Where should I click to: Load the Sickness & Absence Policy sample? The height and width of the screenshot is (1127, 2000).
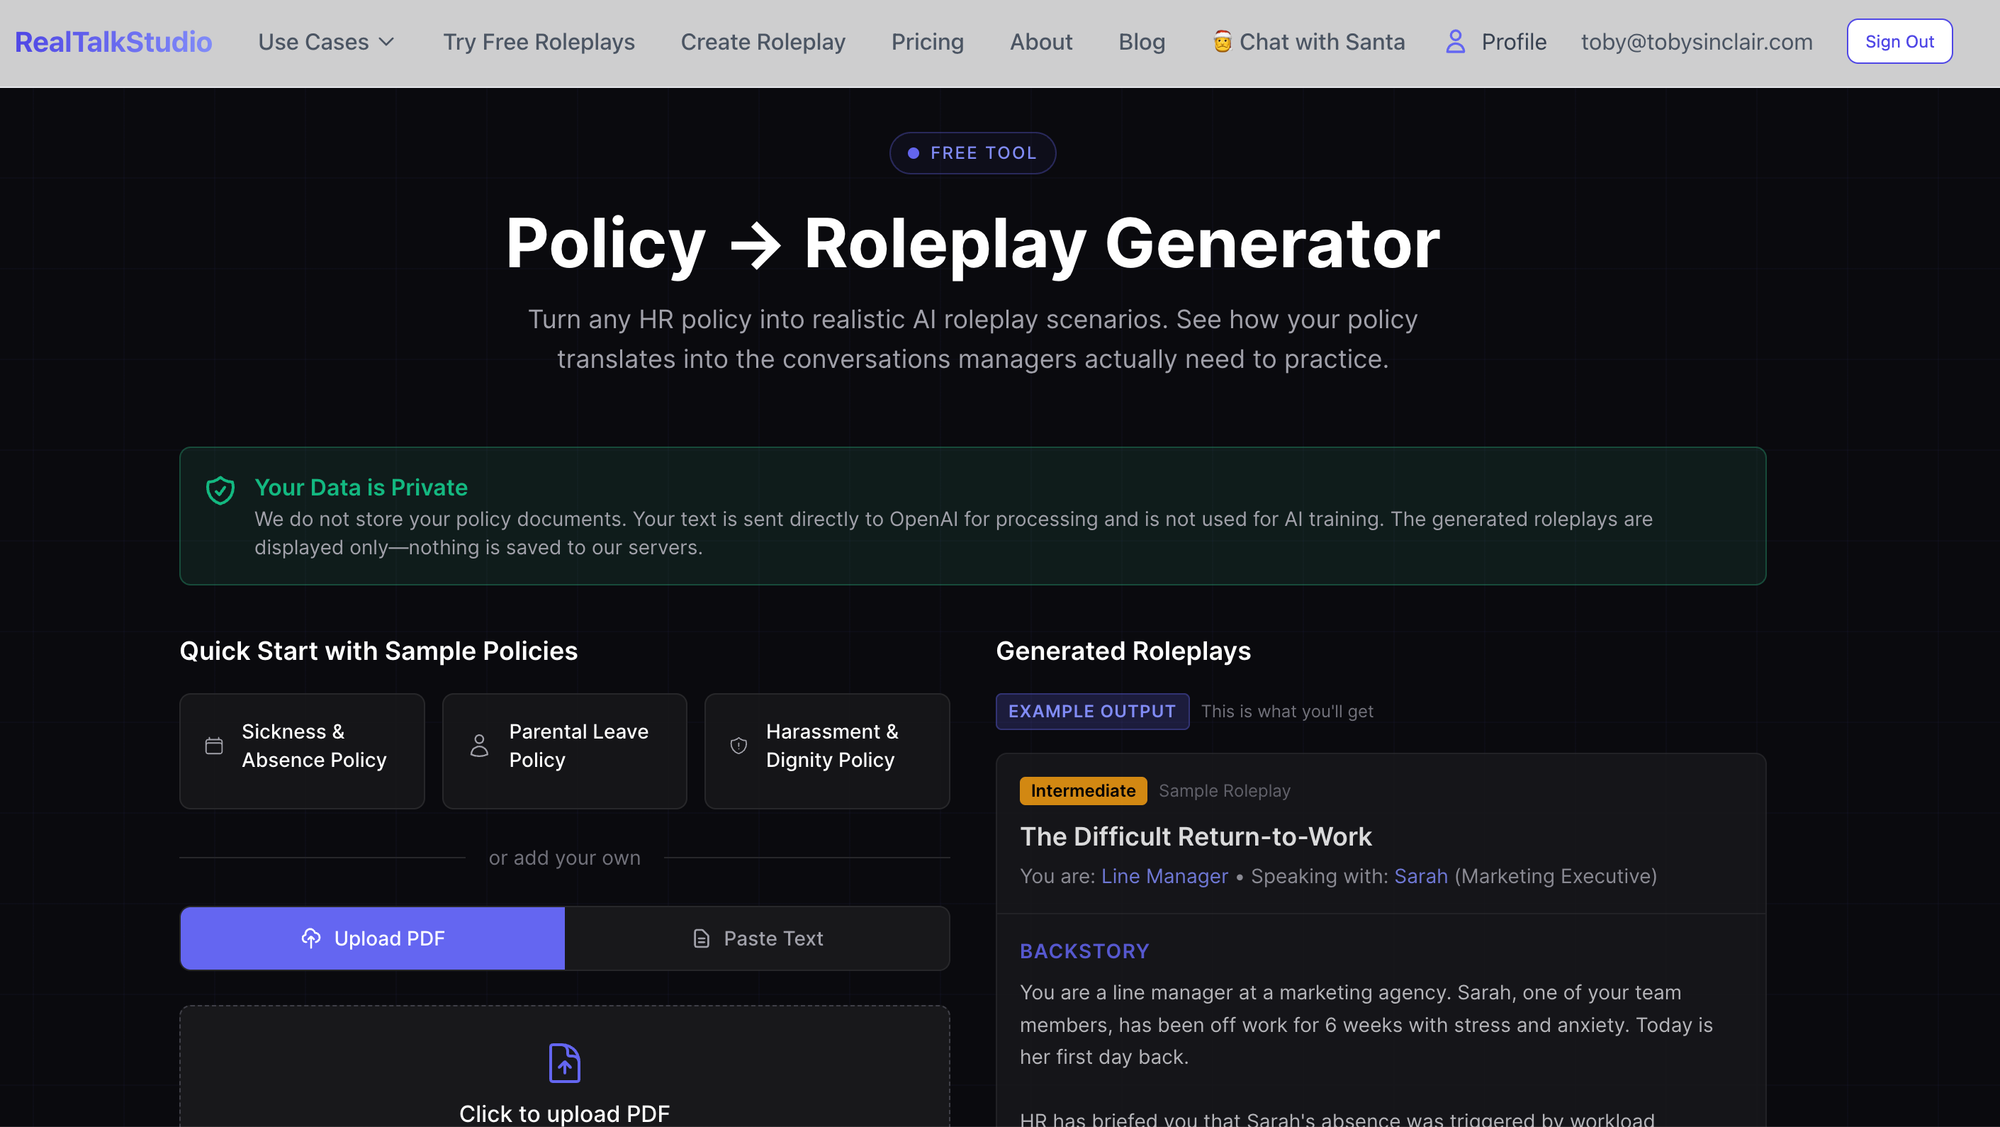click(x=302, y=751)
